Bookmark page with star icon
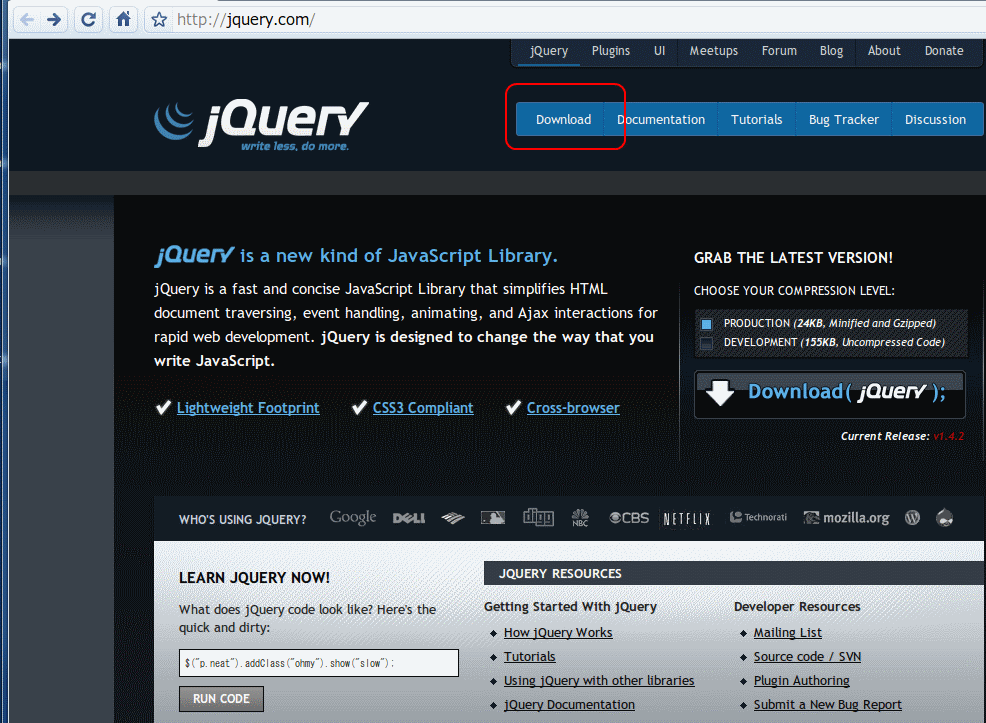This screenshot has width=986, height=723. pos(159,19)
